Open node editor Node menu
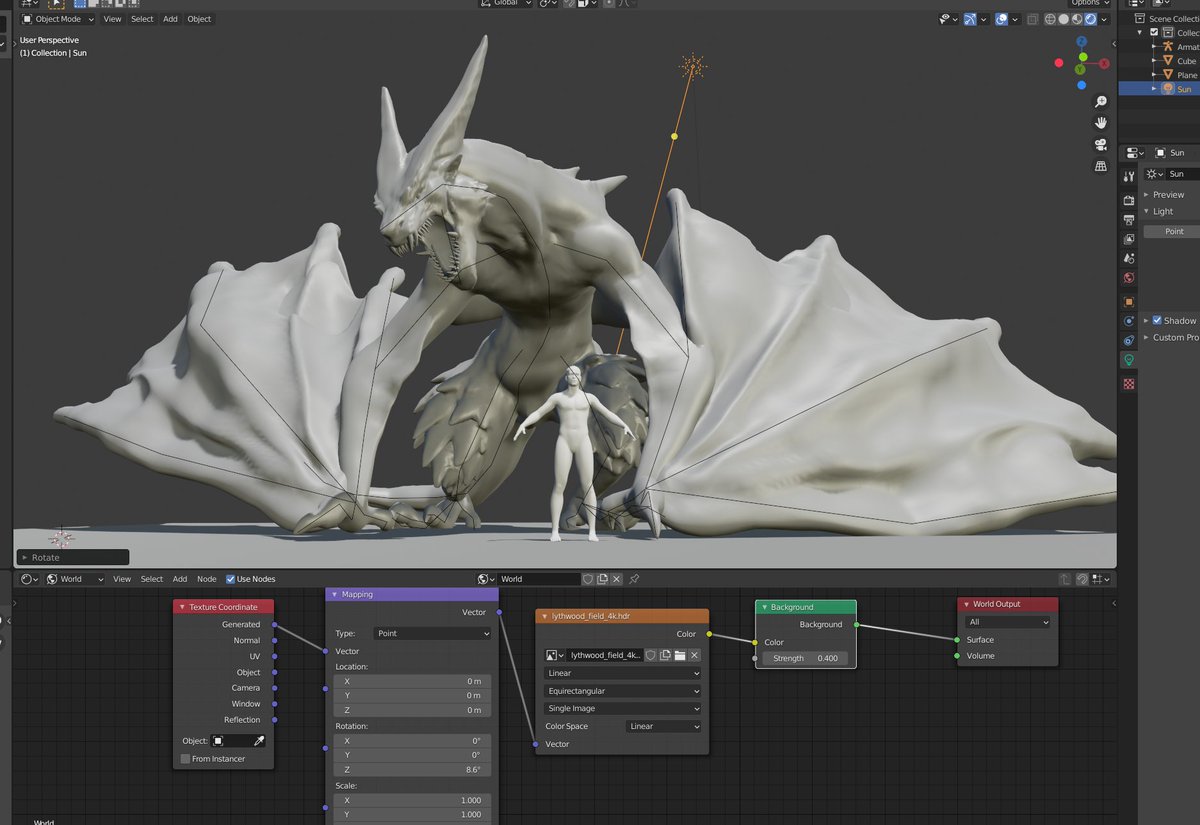Viewport: 1200px width, 825px height. [207, 579]
